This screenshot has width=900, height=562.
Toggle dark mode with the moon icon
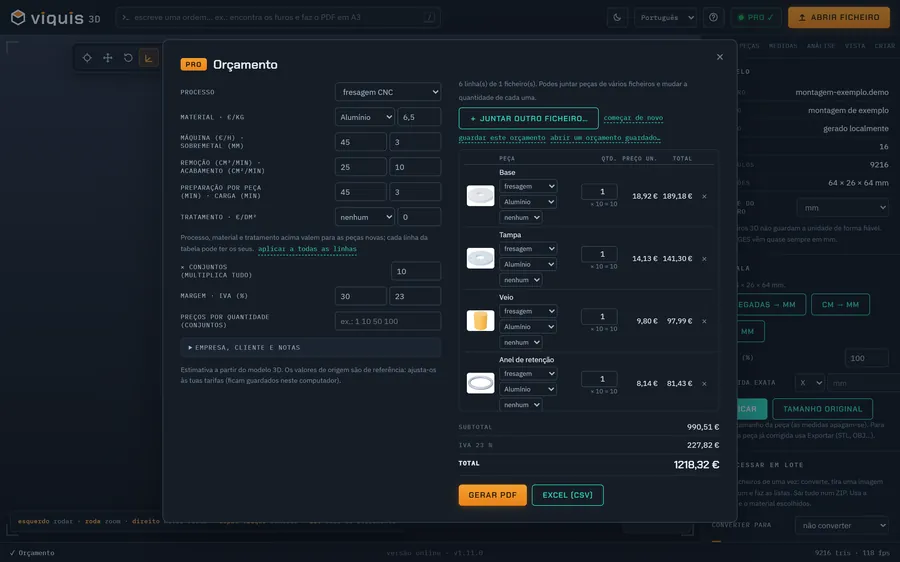(x=617, y=17)
